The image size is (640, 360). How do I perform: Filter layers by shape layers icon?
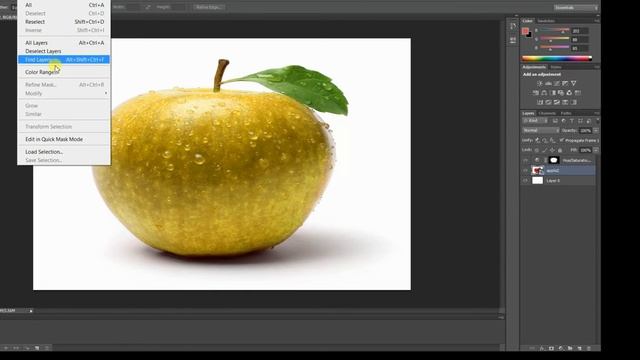(x=580, y=121)
